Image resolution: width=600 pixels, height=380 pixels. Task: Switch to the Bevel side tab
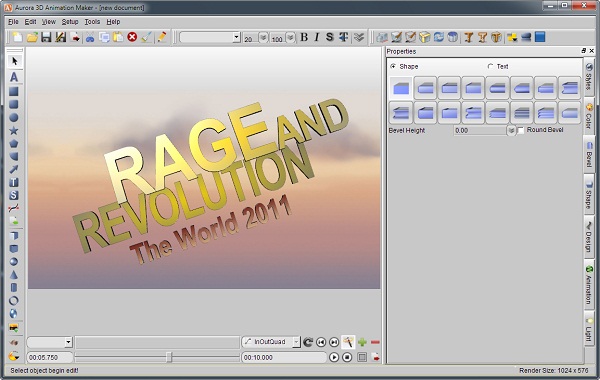click(x=589, y=155)
